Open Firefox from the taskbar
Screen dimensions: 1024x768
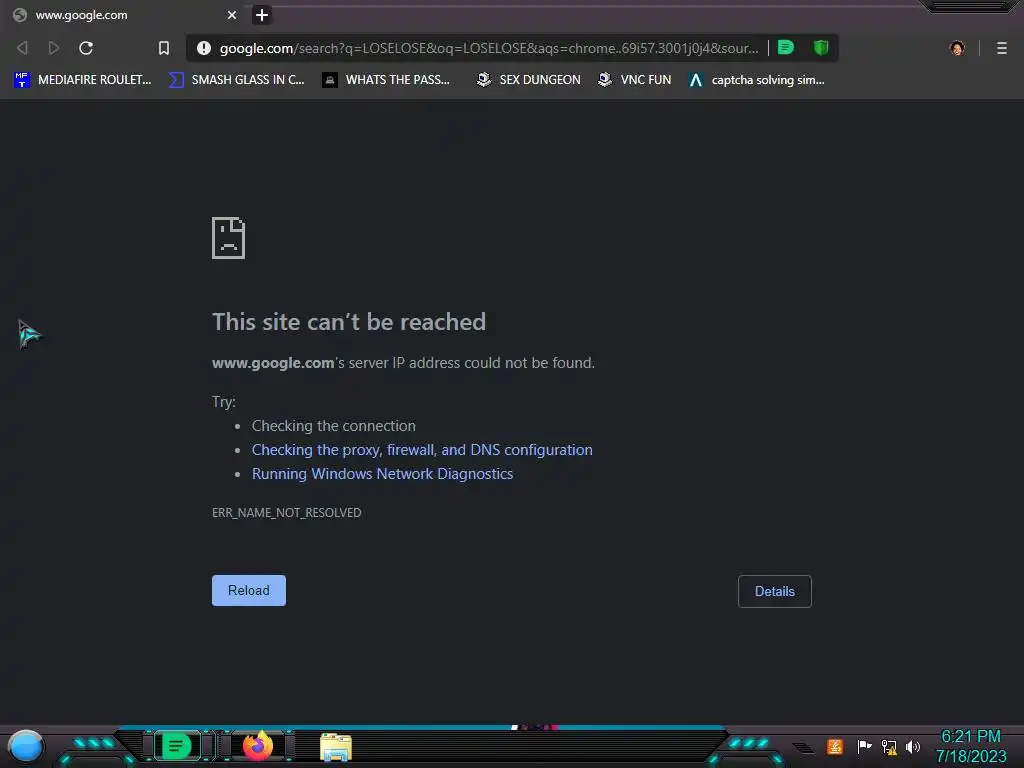click(258, 746)
